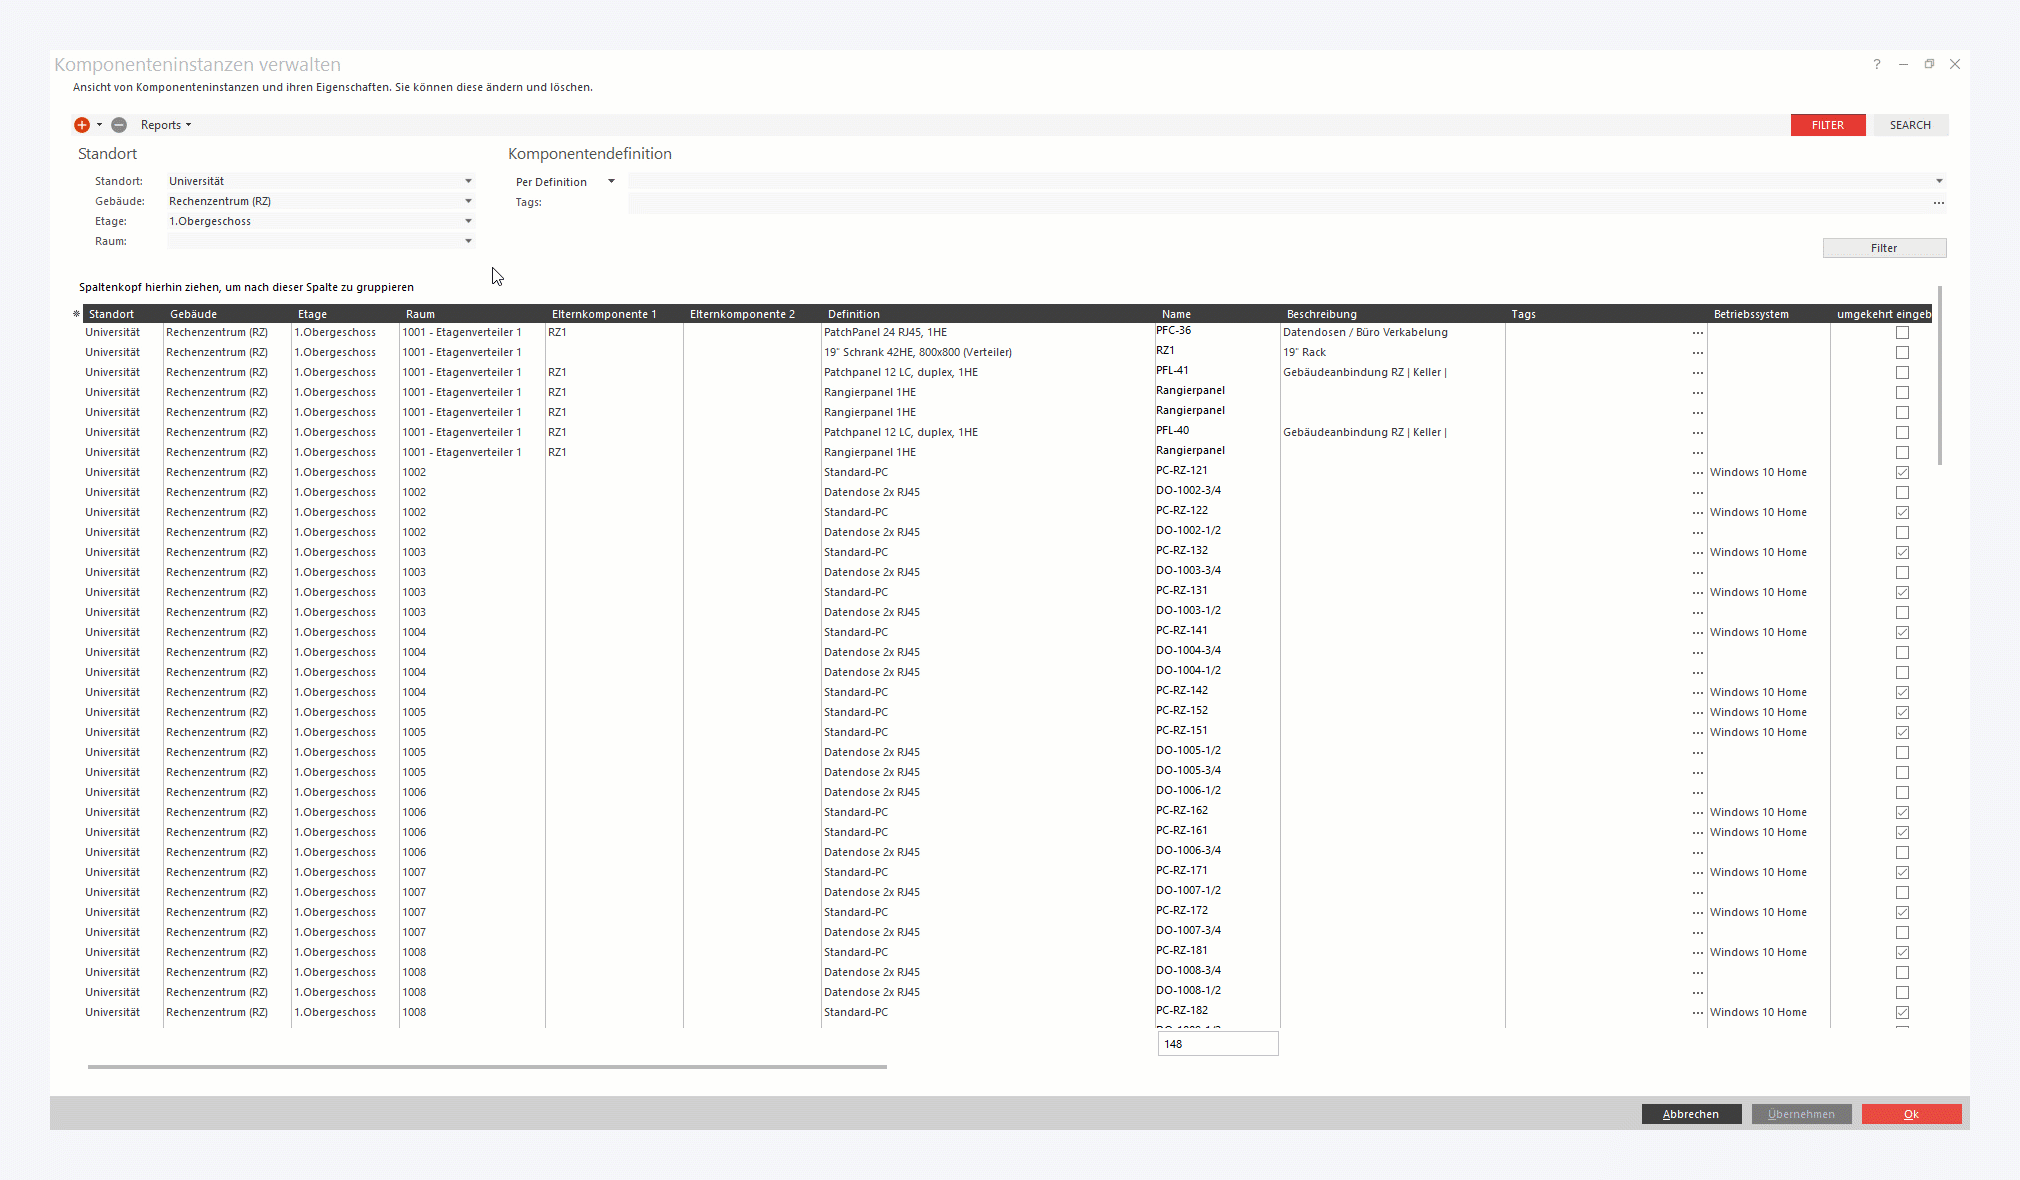Click the Abbrechen button
The height and width of the screenshot is (1180, 2020).
(1690, 1114)
